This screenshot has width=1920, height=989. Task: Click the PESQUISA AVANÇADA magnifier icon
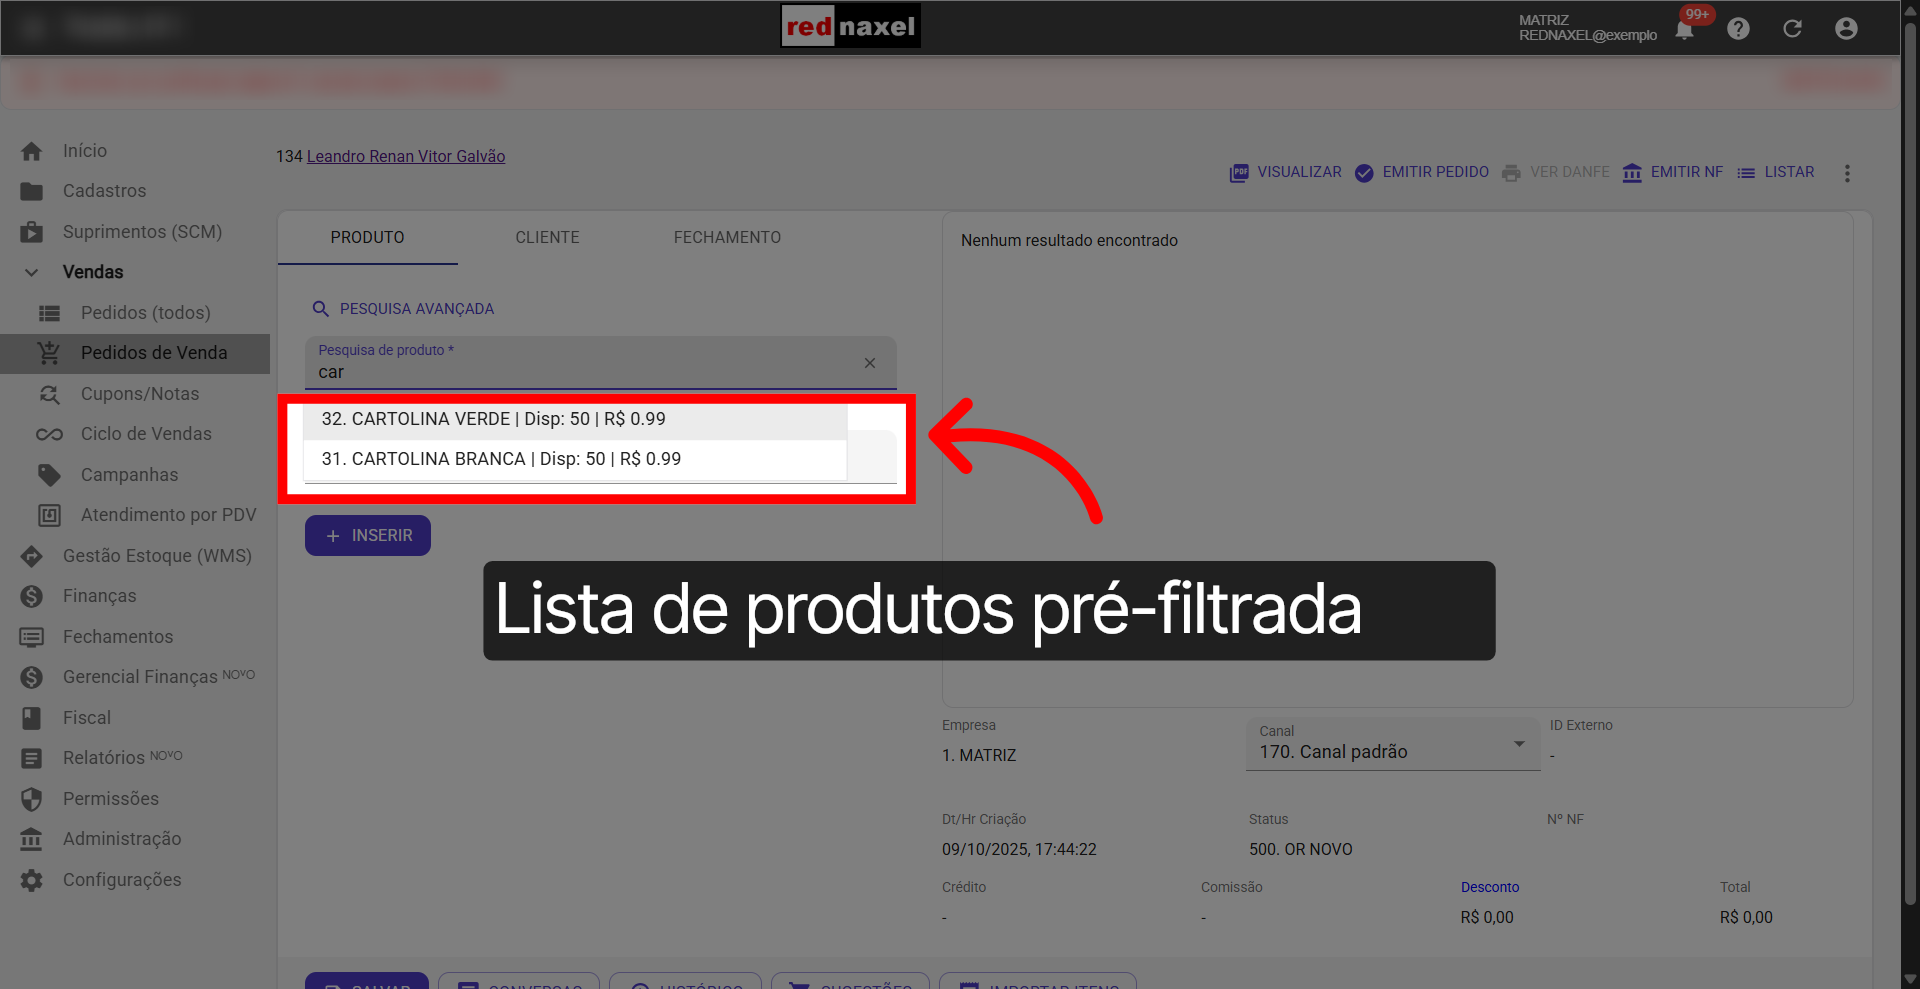321,308
